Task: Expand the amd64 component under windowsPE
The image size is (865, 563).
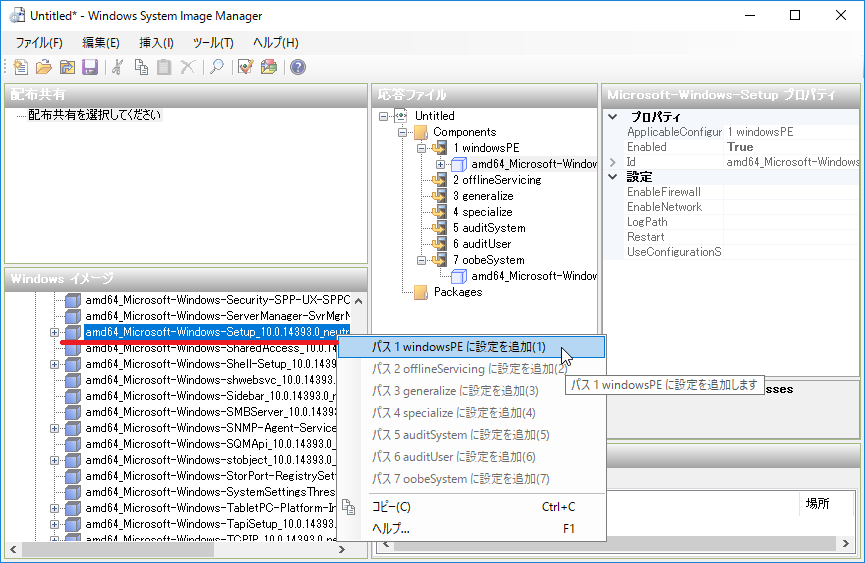Action: pyautogui.click(x=440, y=164)
